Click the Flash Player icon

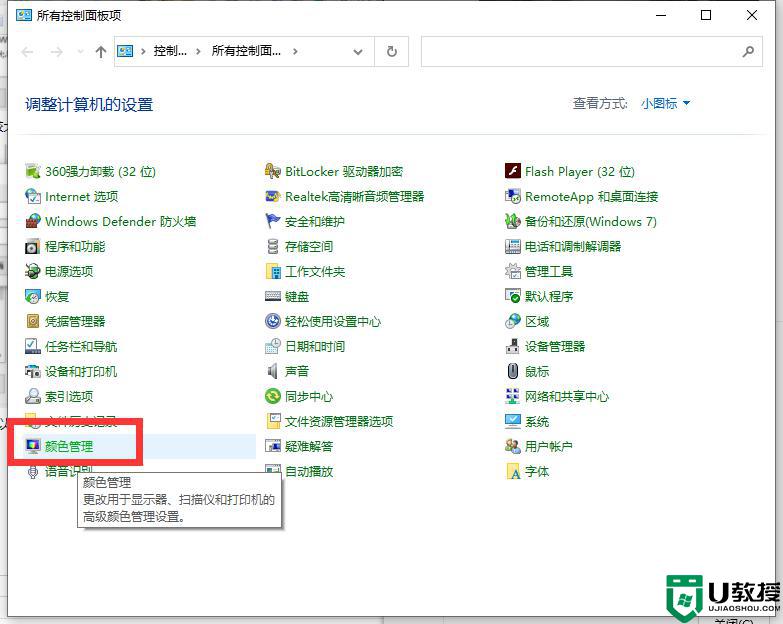(513, 171)
